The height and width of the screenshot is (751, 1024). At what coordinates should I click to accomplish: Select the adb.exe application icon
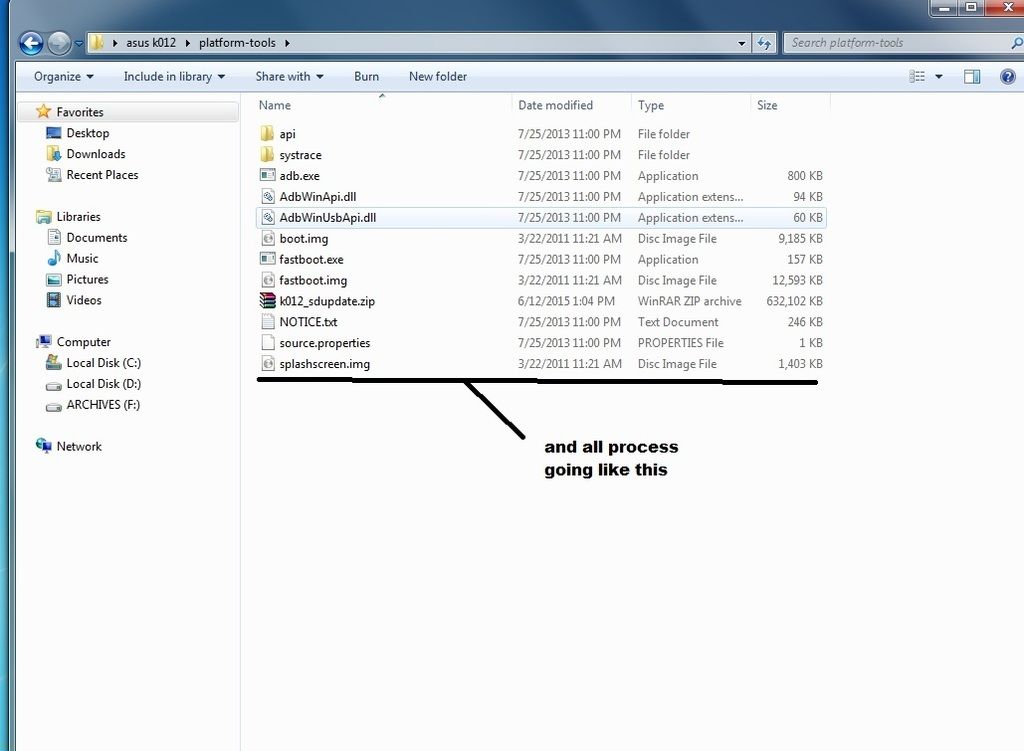[x=267, y=176]
